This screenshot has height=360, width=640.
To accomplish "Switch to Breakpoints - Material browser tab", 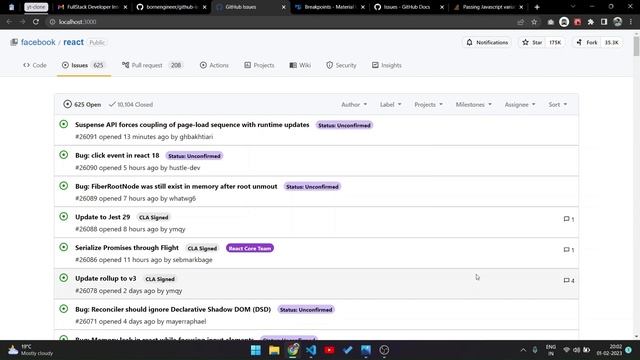I will [x=329, y=7].
